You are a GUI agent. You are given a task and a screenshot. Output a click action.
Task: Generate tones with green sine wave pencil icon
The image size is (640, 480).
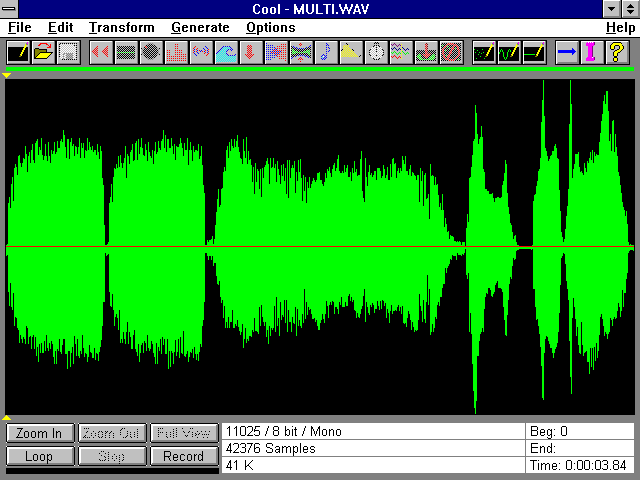[x=509, y=52]
